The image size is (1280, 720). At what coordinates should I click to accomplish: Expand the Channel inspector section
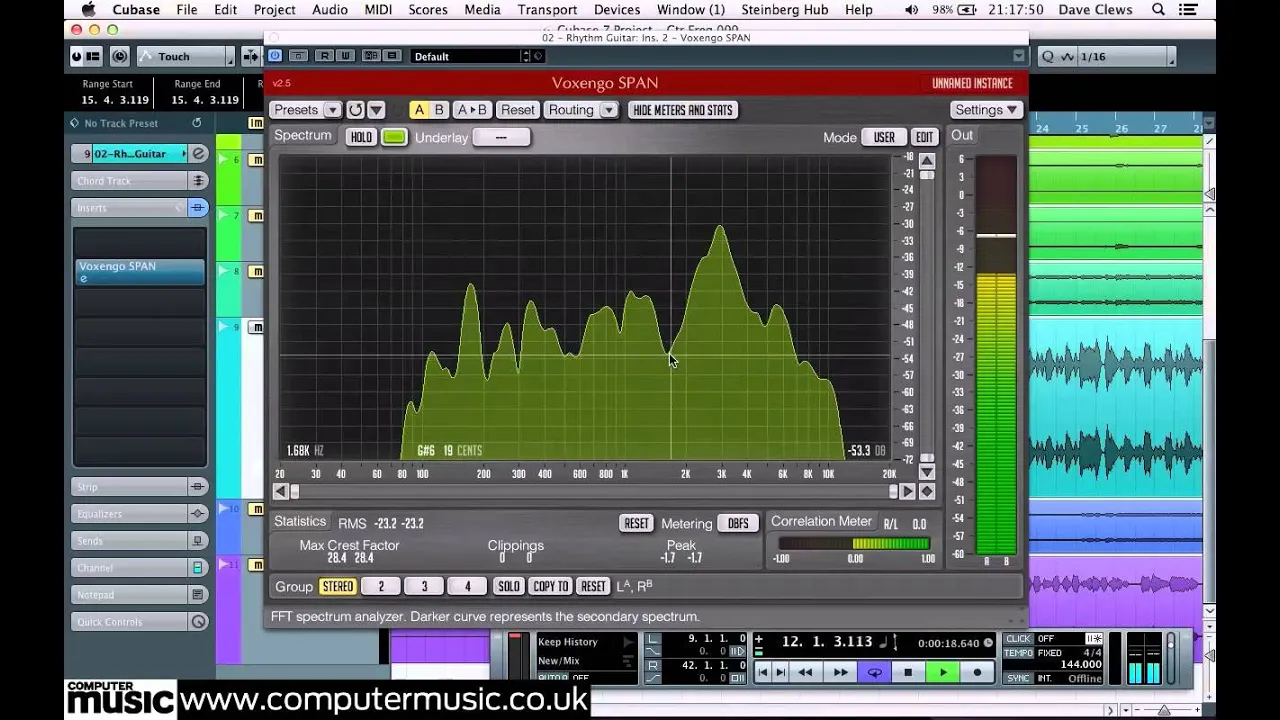140,568
